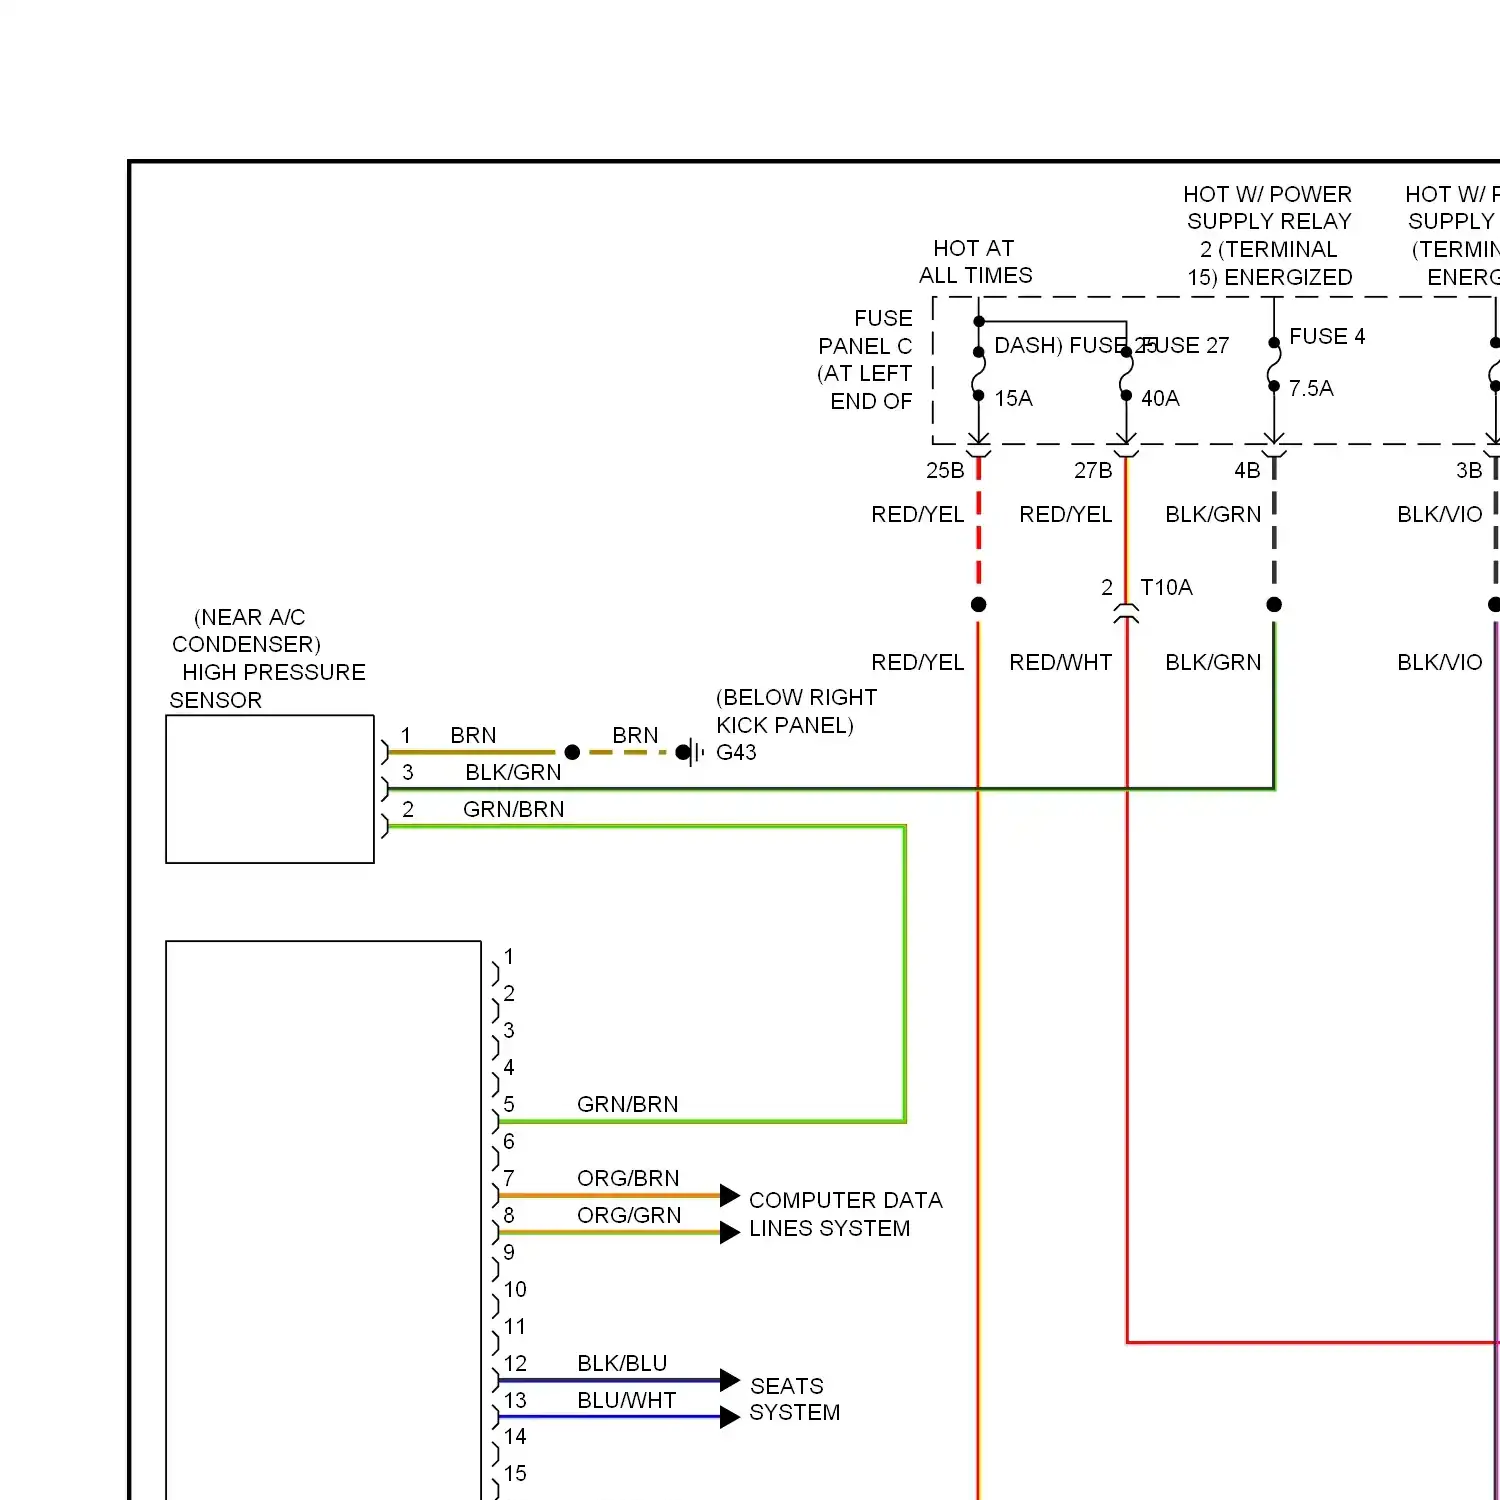The width and height of the screenshot is (1500, 1500).
Task: Click the BRN label beside the G43 ground
Action: (635, 735)
